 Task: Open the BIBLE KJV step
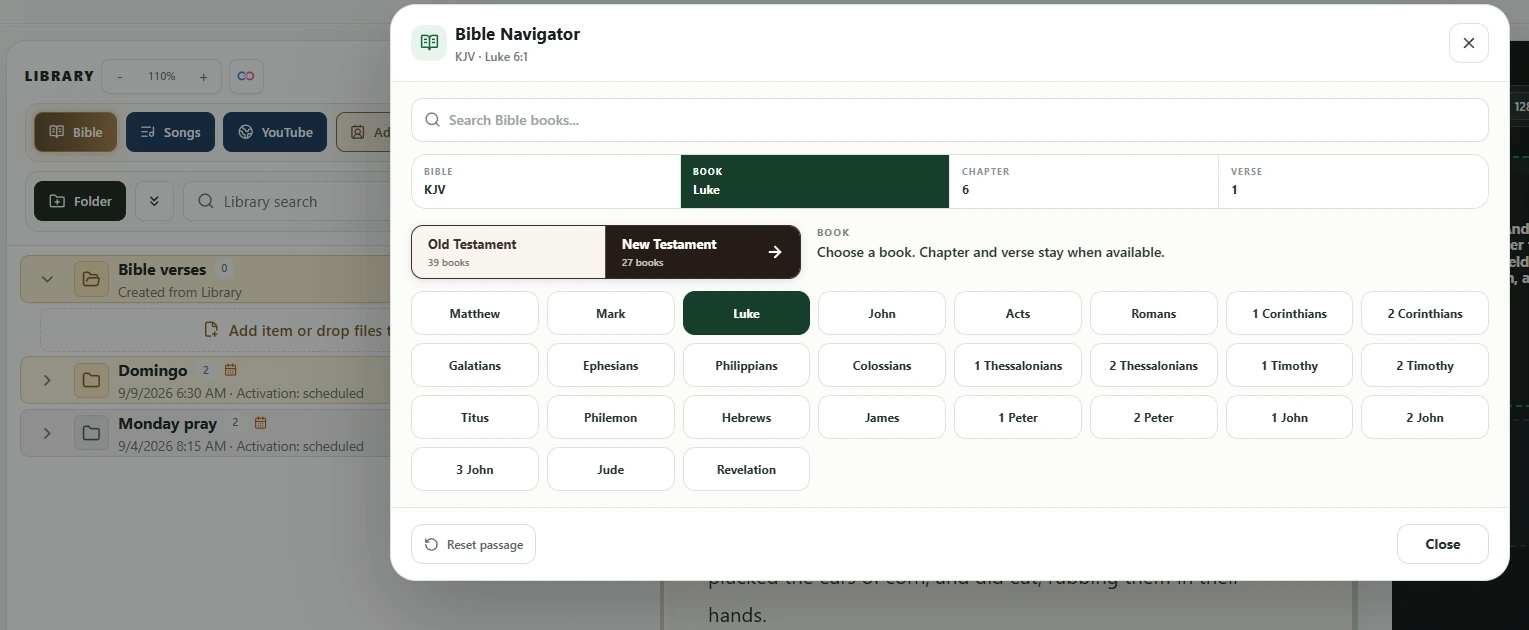tap(546, 181)
